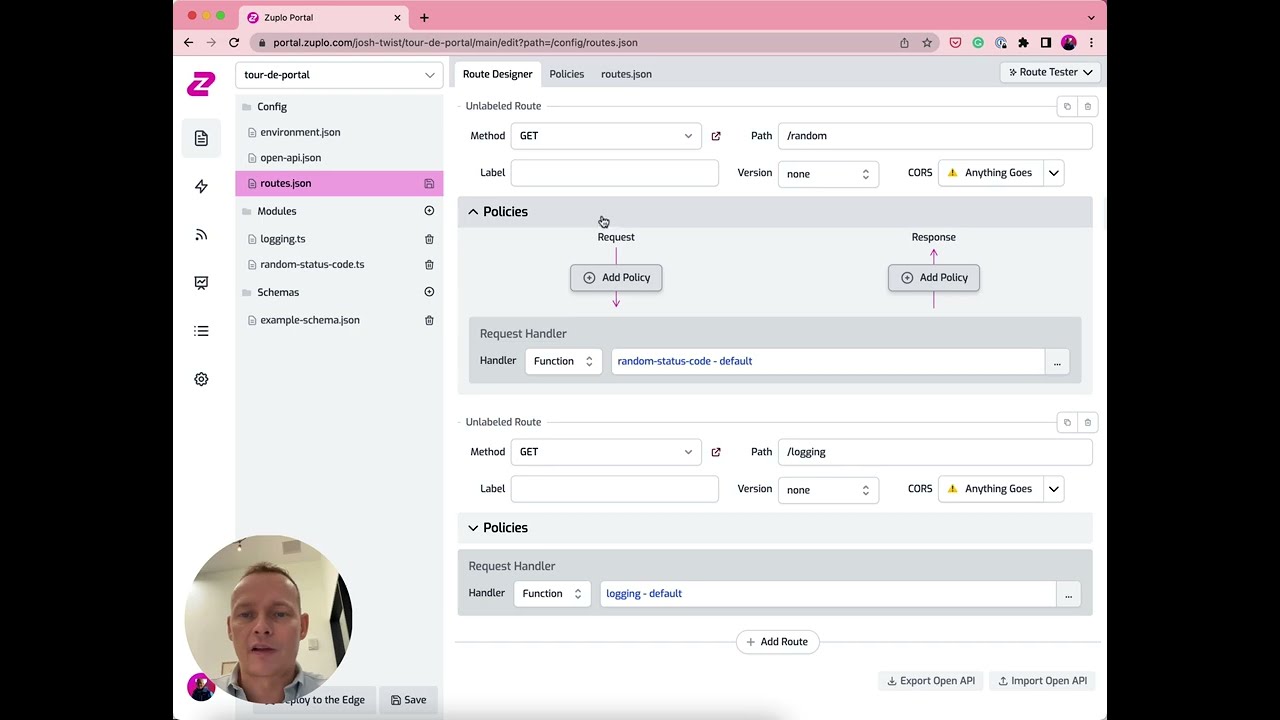This screenshot has height=720, width=1280.
Task: Add a new module with the plus icon
Action: point(429,211)
